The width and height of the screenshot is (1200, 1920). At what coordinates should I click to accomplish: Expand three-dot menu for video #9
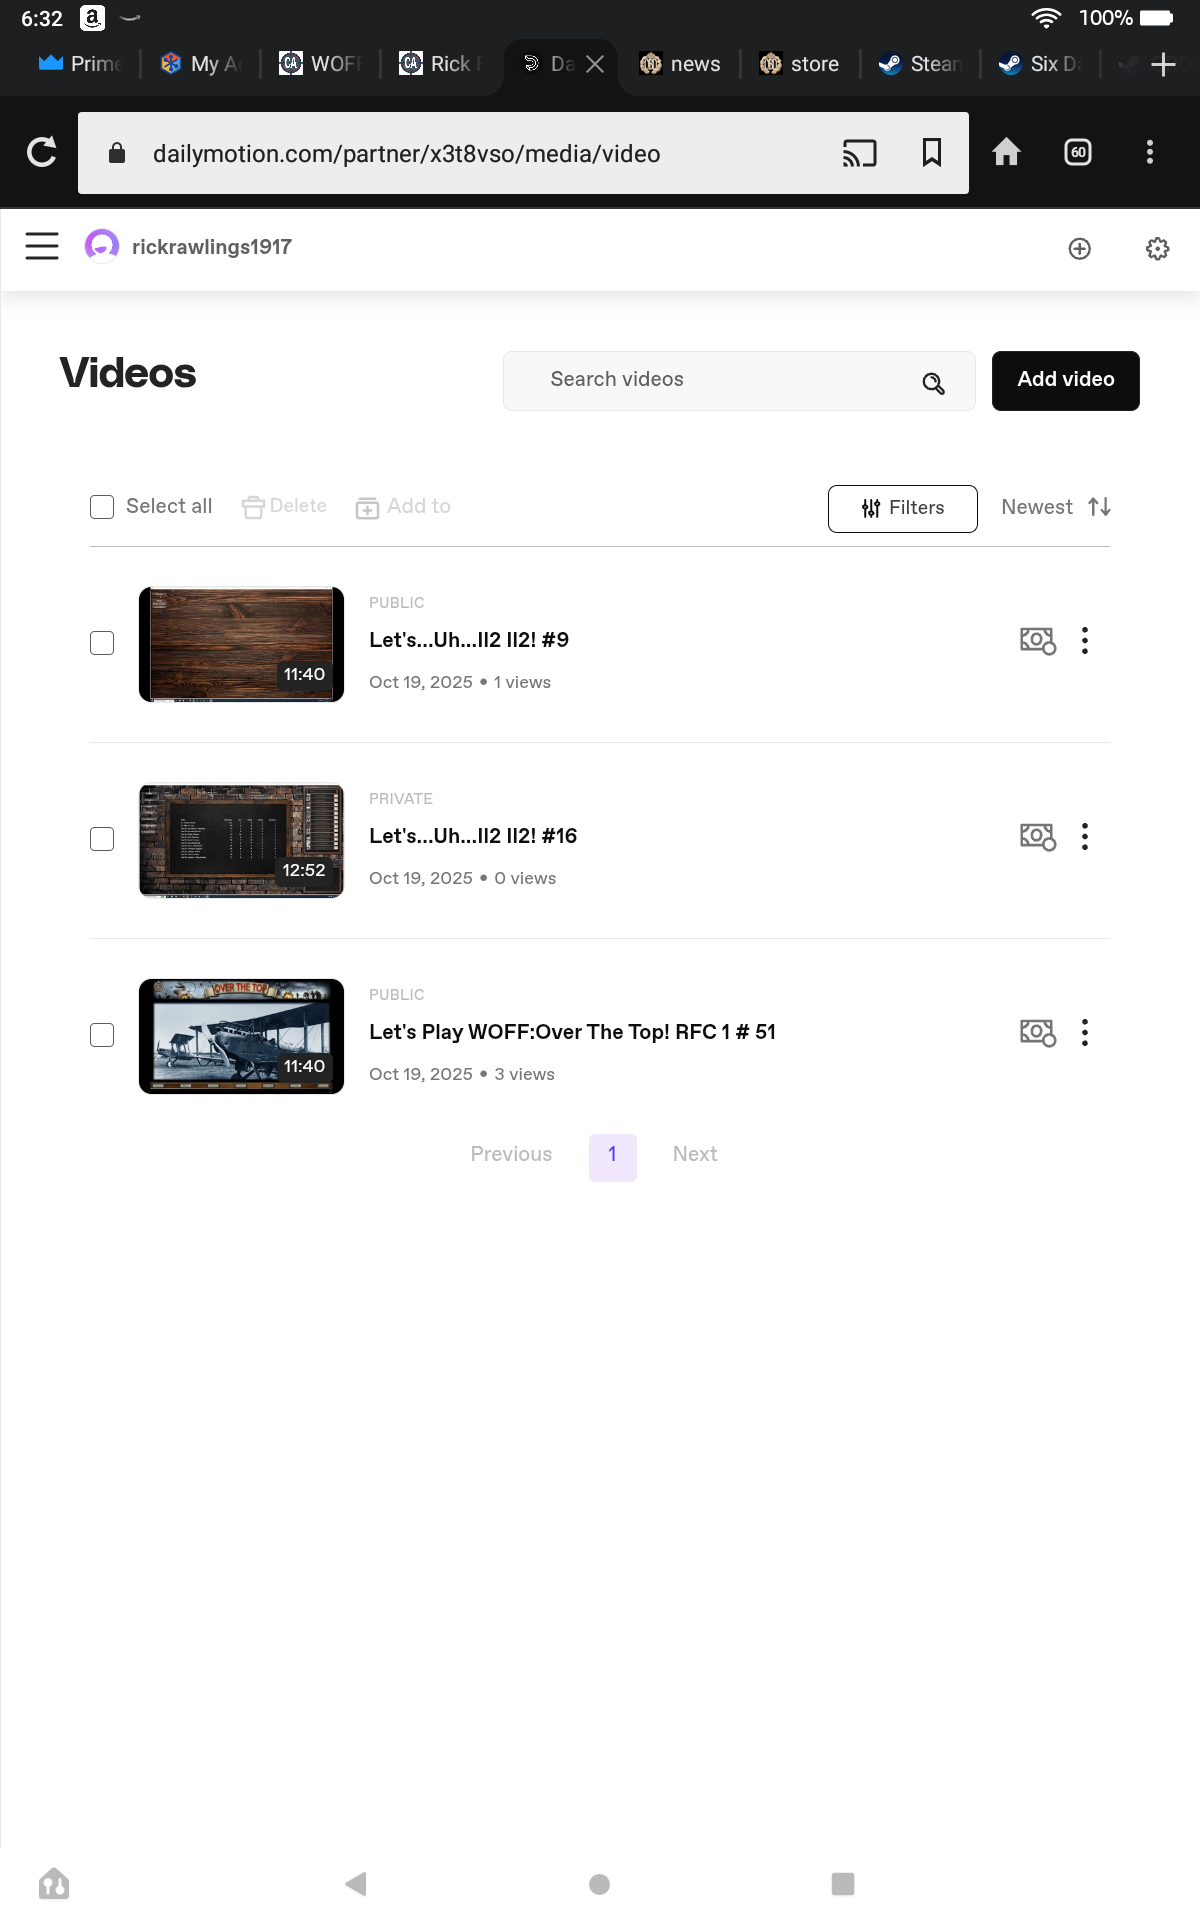1085,641
